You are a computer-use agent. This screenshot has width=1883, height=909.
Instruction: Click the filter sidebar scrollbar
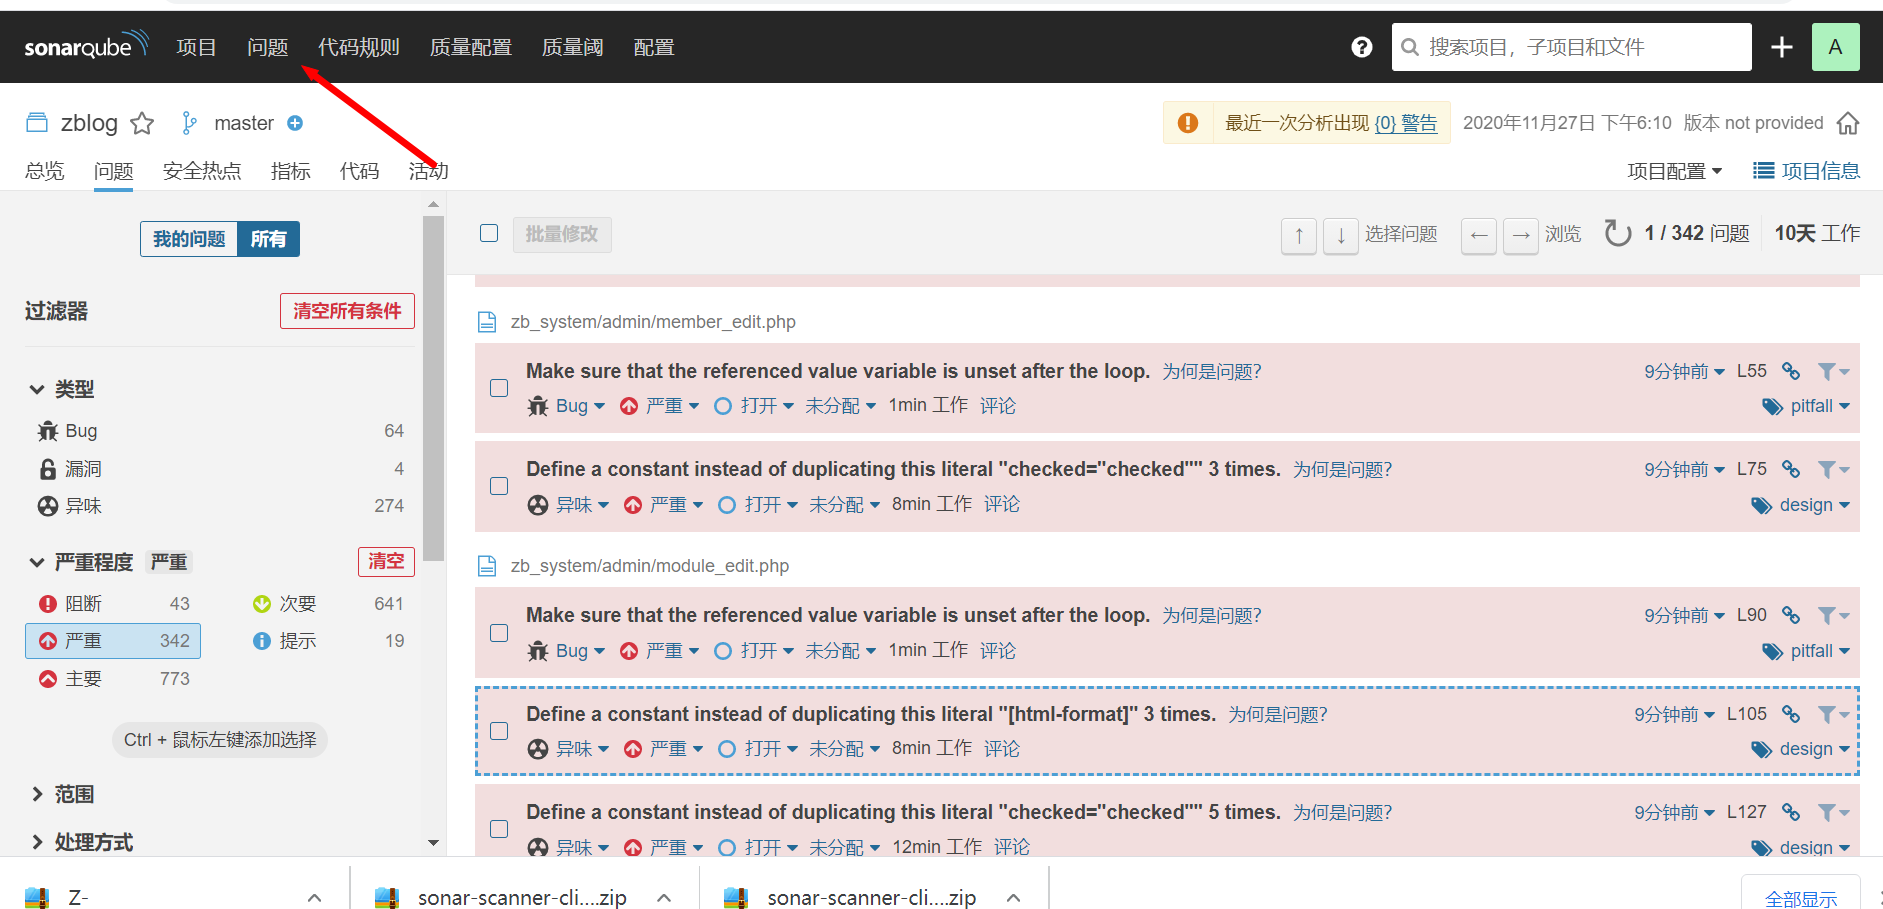pyautogui.click(x=433, y=387)
